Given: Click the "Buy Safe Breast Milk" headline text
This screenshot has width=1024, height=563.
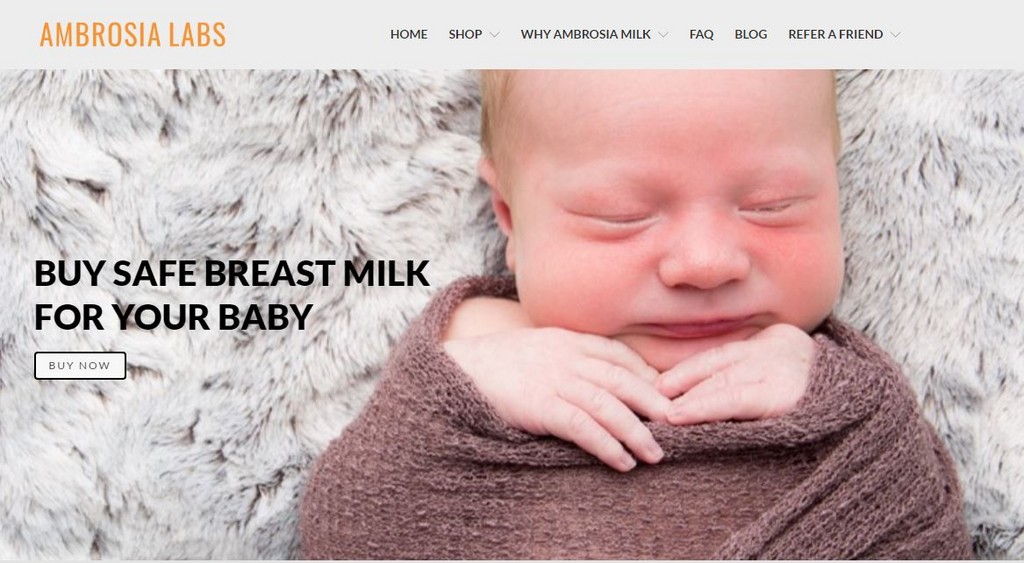Looking at the screenshot, I should pyautogui.click(x=232, y=273).
